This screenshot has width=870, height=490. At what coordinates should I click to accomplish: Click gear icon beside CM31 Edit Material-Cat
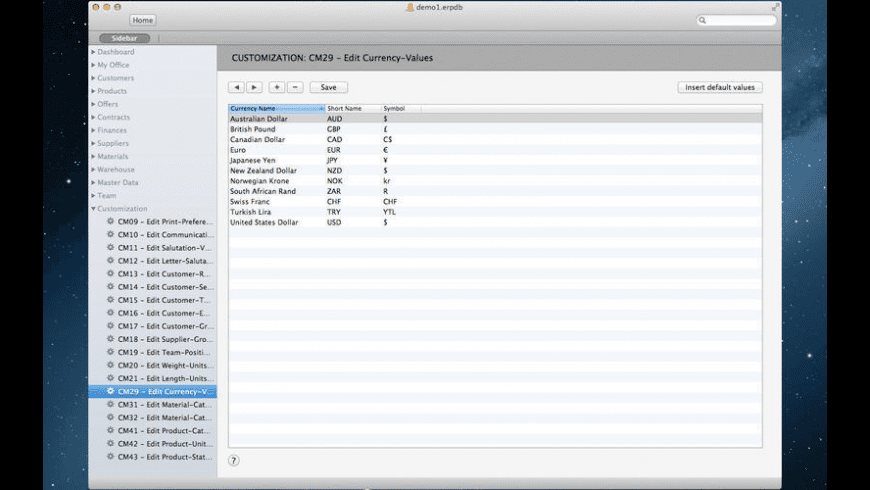point(110,405)
